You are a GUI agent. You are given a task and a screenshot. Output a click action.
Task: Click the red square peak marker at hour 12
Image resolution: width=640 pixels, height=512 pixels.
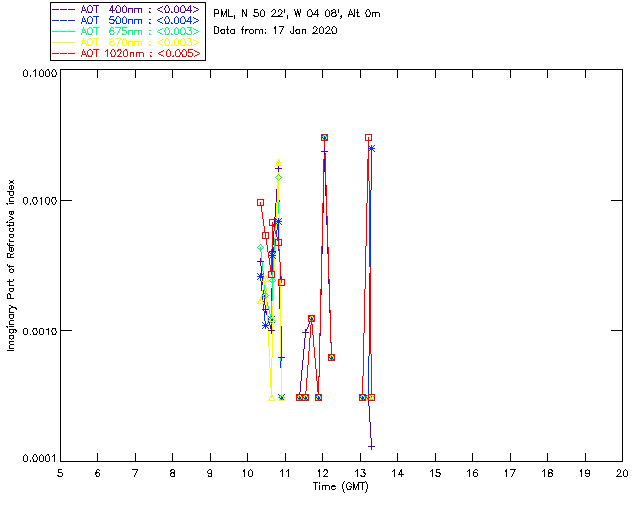324,138
